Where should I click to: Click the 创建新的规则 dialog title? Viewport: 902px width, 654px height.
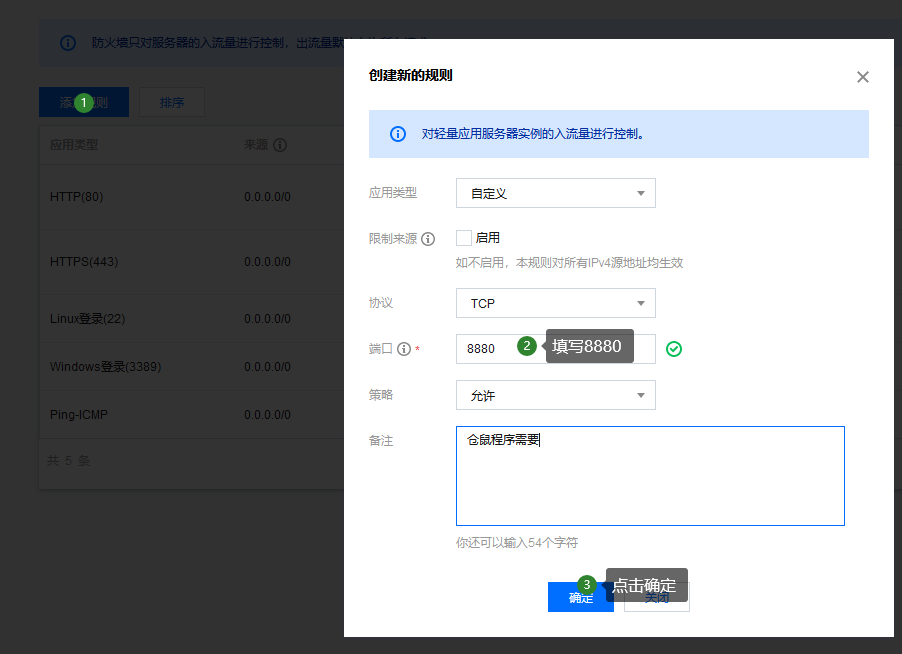[x=411, y=75]
